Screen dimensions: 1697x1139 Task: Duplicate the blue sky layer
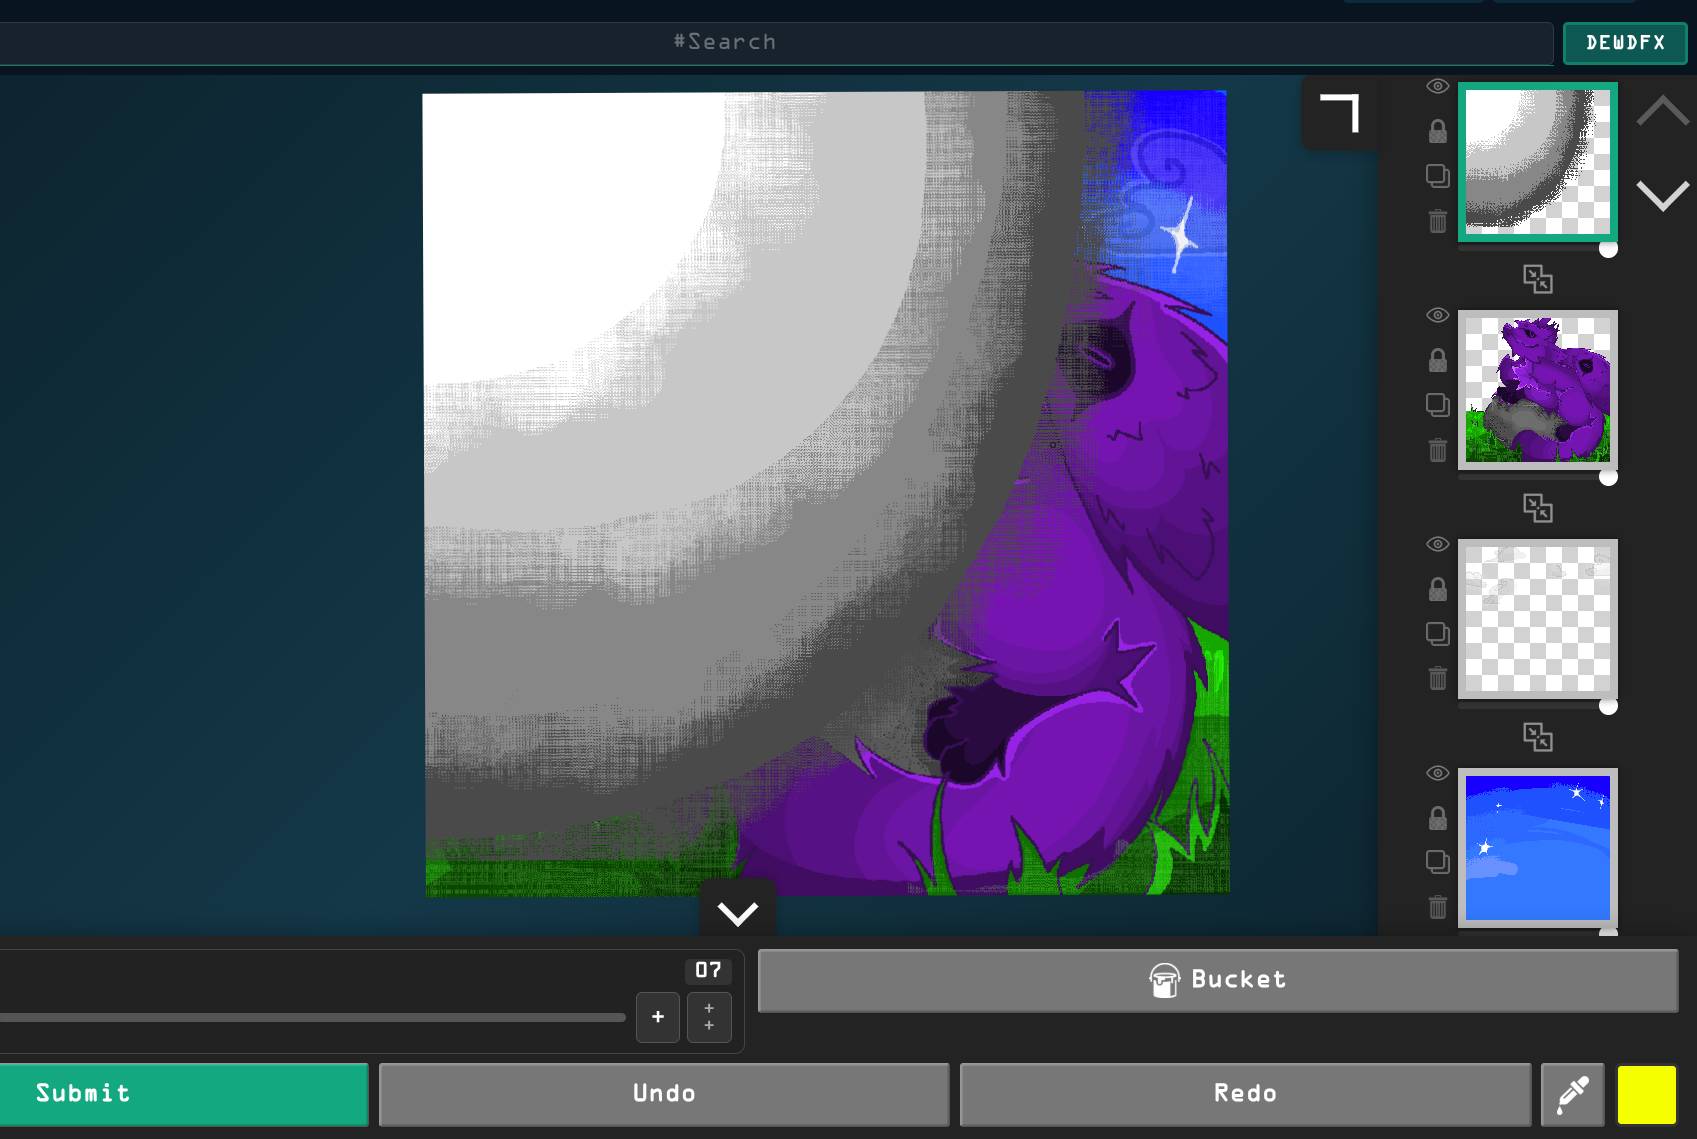1437,862
